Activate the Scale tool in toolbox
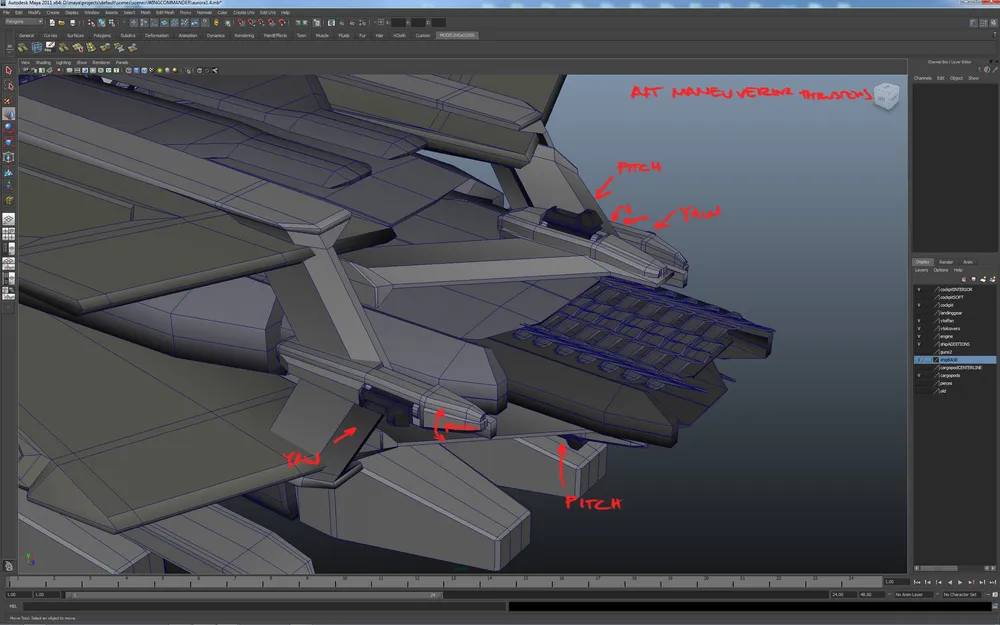 click(8, 142)
